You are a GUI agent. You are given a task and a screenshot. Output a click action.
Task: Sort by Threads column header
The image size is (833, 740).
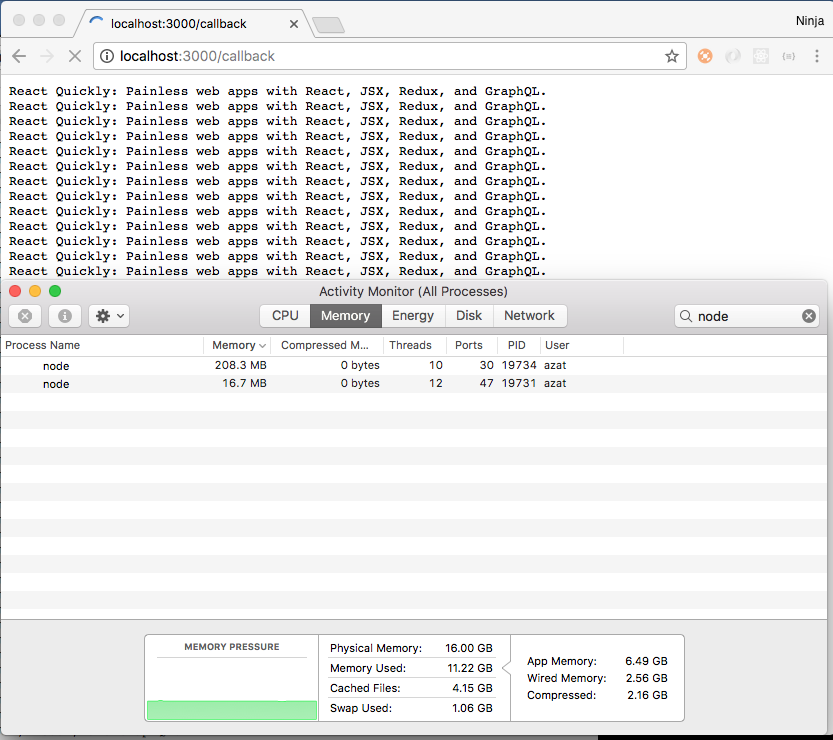[x=414, y=345]
